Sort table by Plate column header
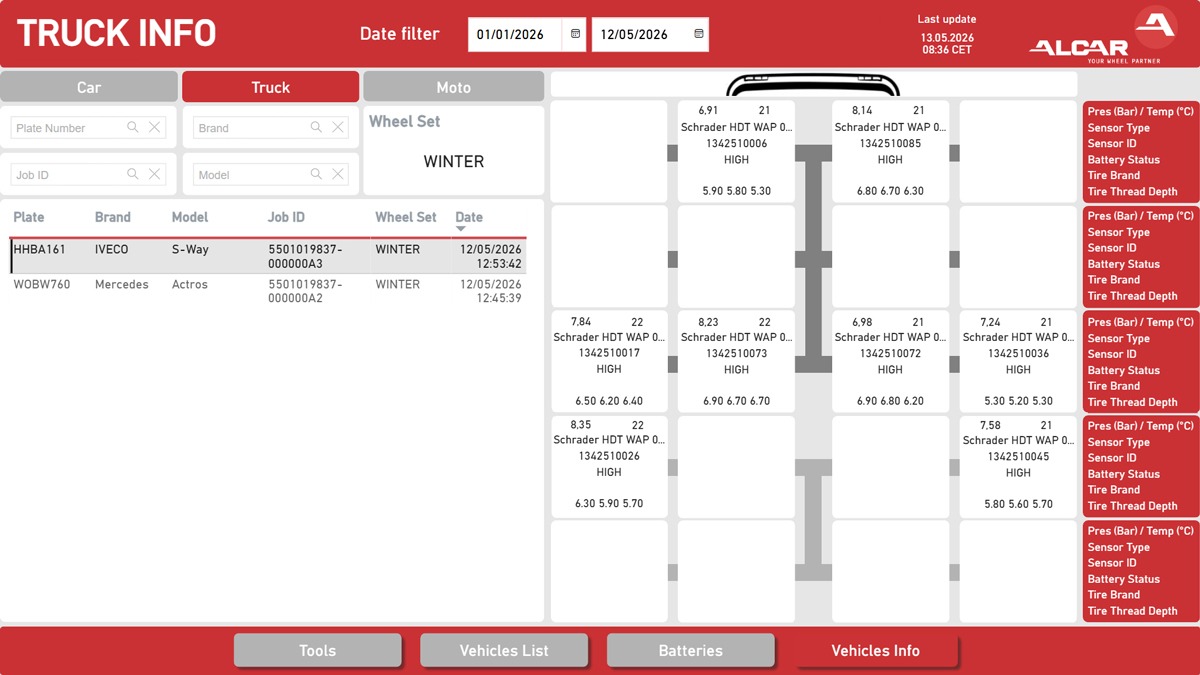The height and width of the screenshot is (675, 1200). pyautogui.click(x=29, y=217)
